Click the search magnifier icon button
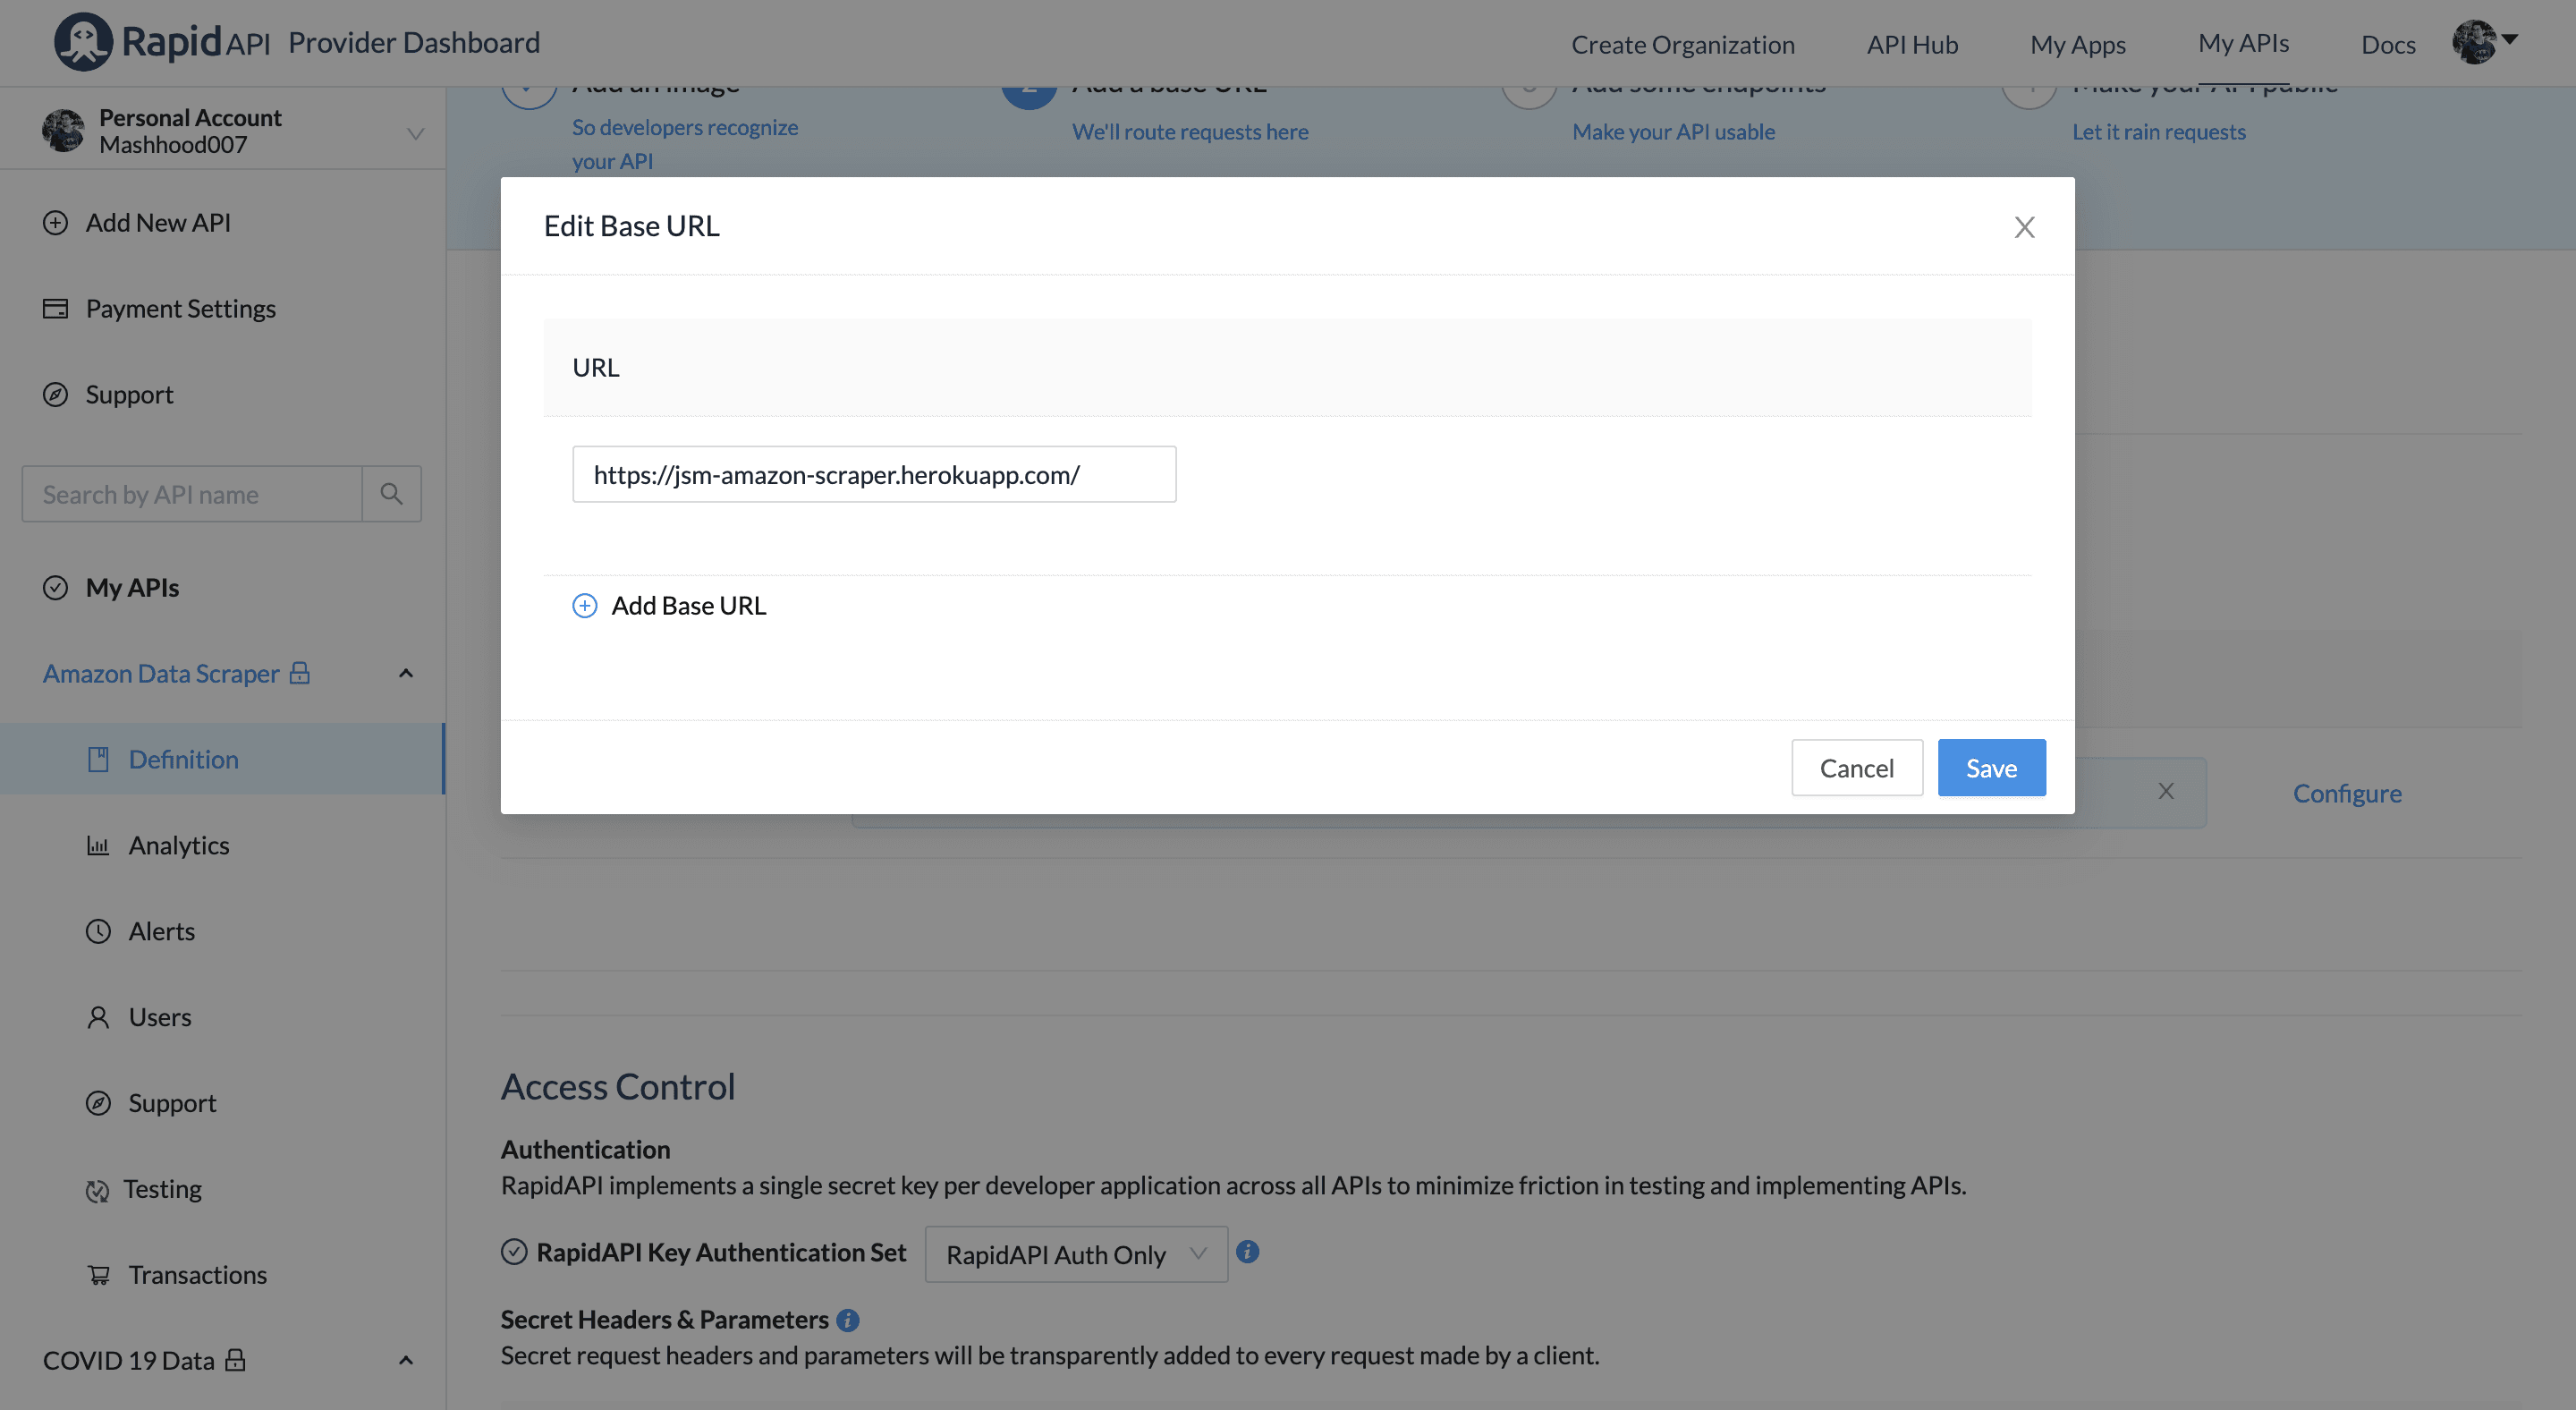This screenshot has height=1410, width=2576. (391, 493)
